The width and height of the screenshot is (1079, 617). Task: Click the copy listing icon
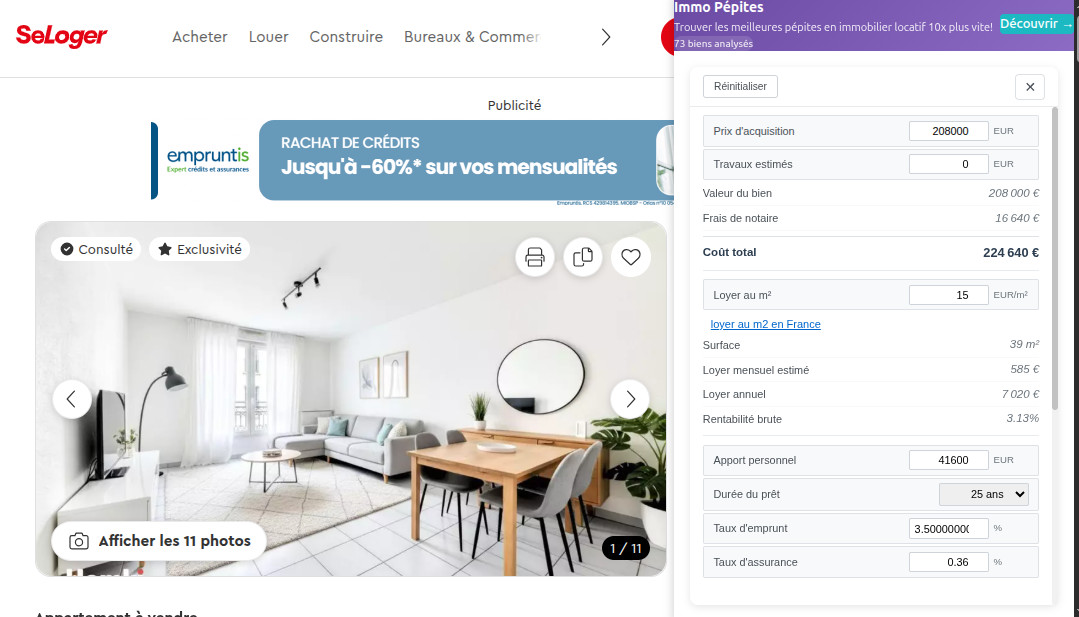click(583, 257)
